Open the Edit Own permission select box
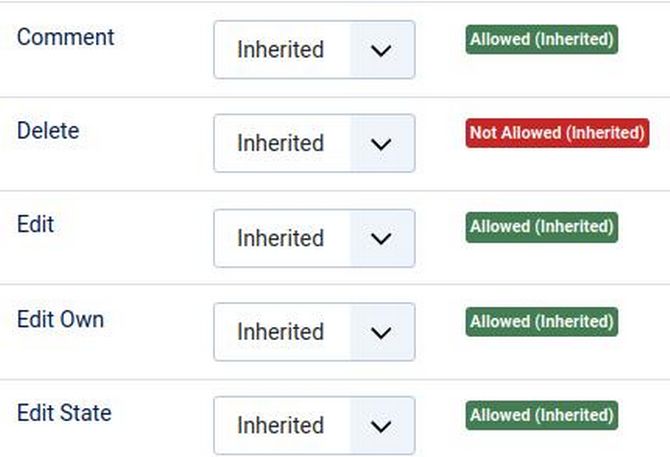 click(282, 332)
